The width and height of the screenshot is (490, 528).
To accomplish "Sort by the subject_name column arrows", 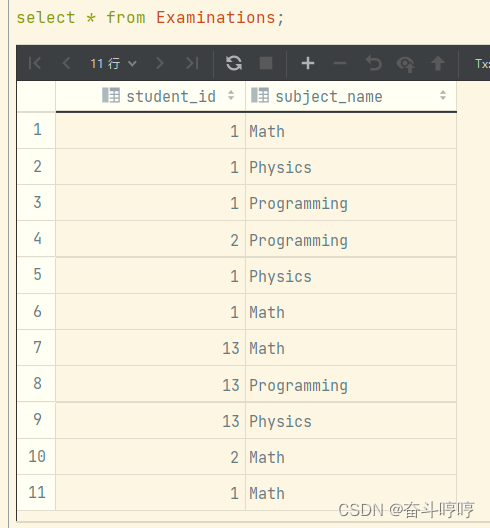I will pos(443,95).
